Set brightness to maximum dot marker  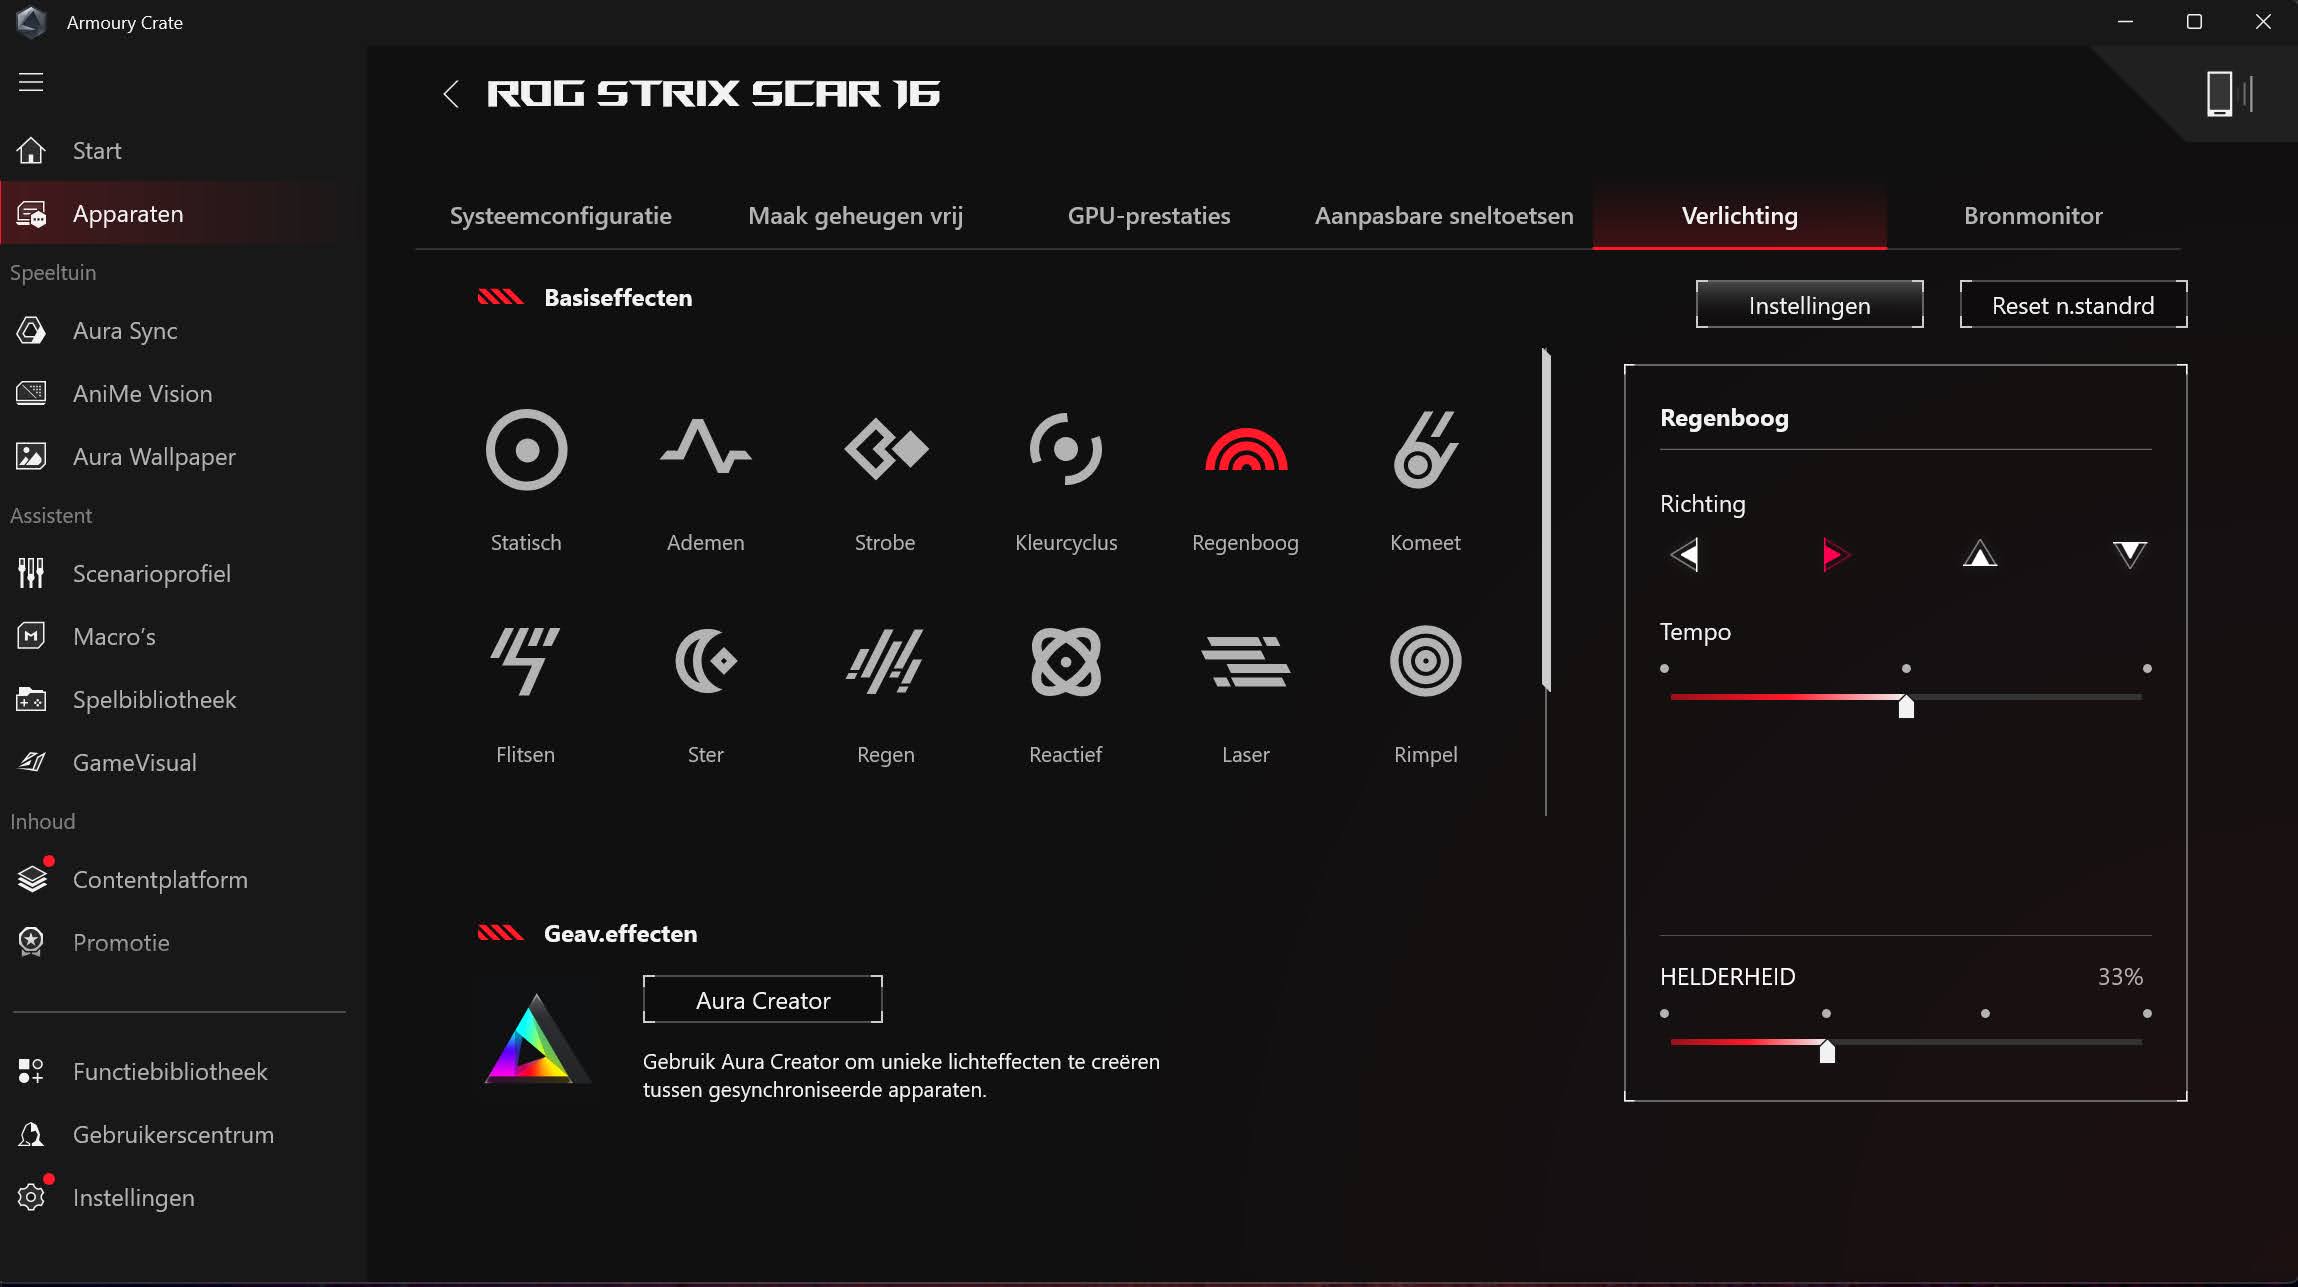click(2147, 1013)
